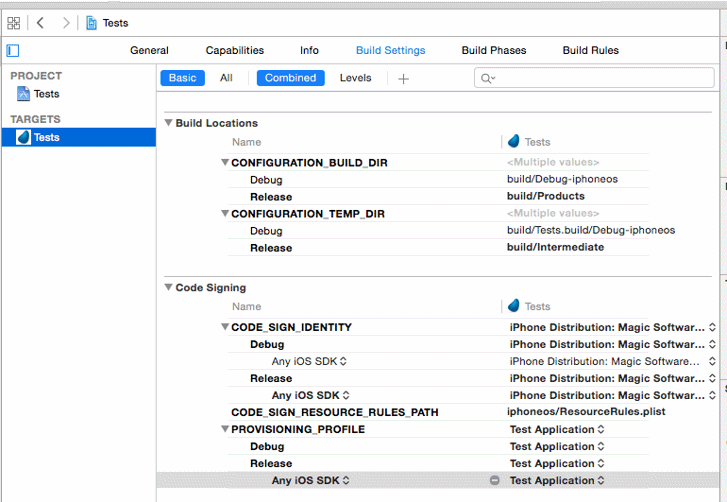Collapse the CONFIGURATION_BUILD_DIR setting
The image size is (727, 502).
[225, 162]
